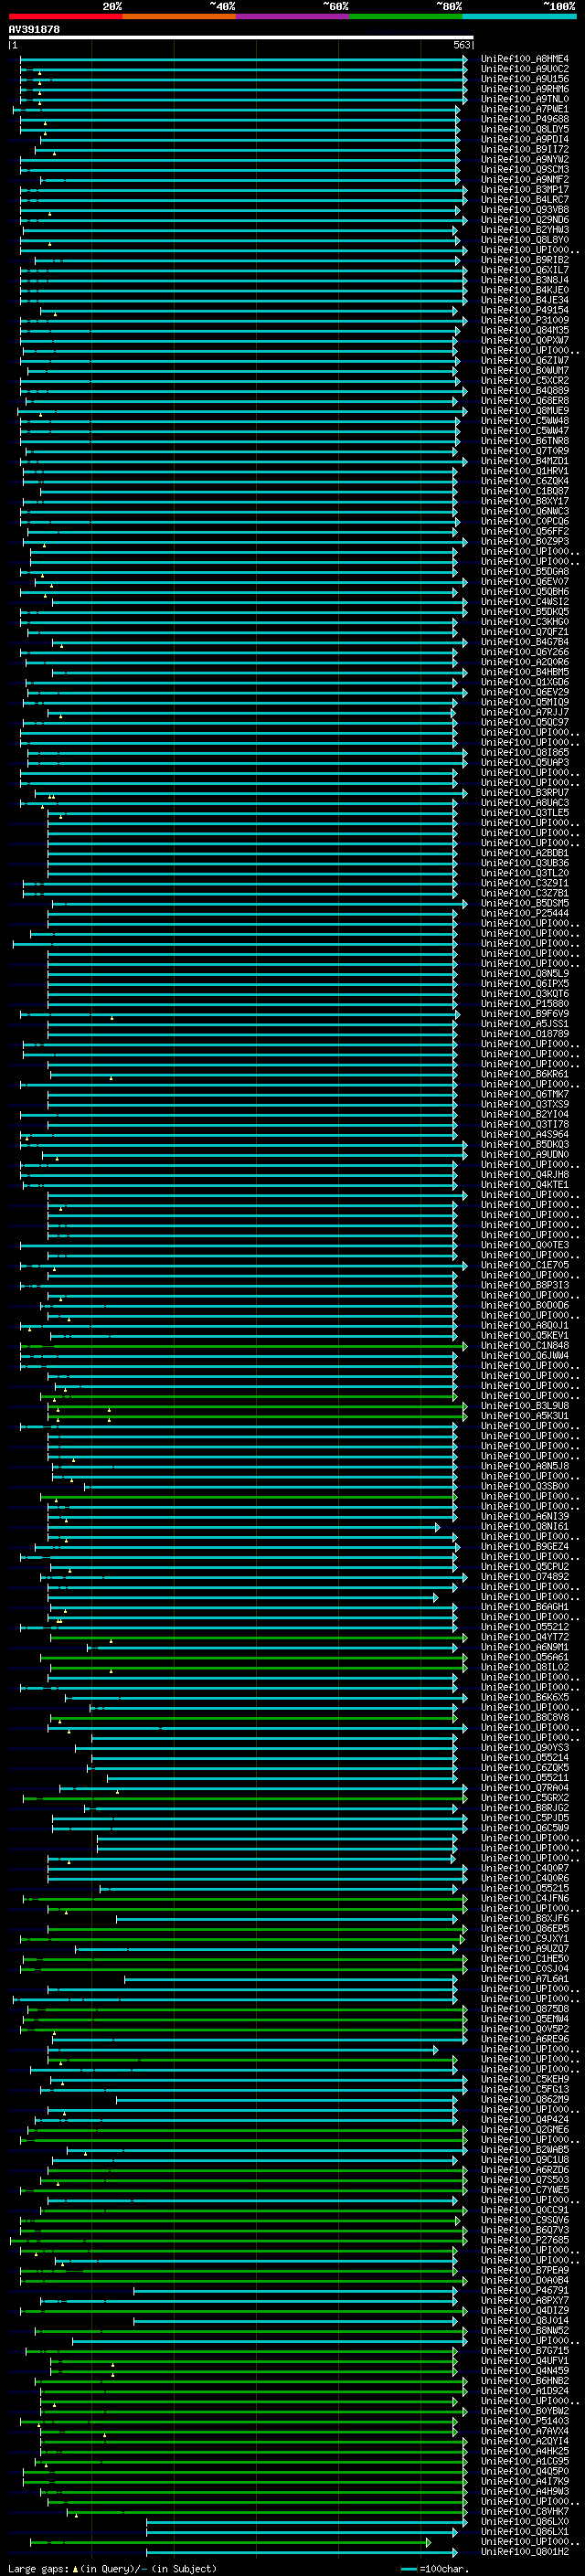Select UniRef100_A5K3U1 hit label
This screenshot has height=2576, width=585.
click(525, 1416)
